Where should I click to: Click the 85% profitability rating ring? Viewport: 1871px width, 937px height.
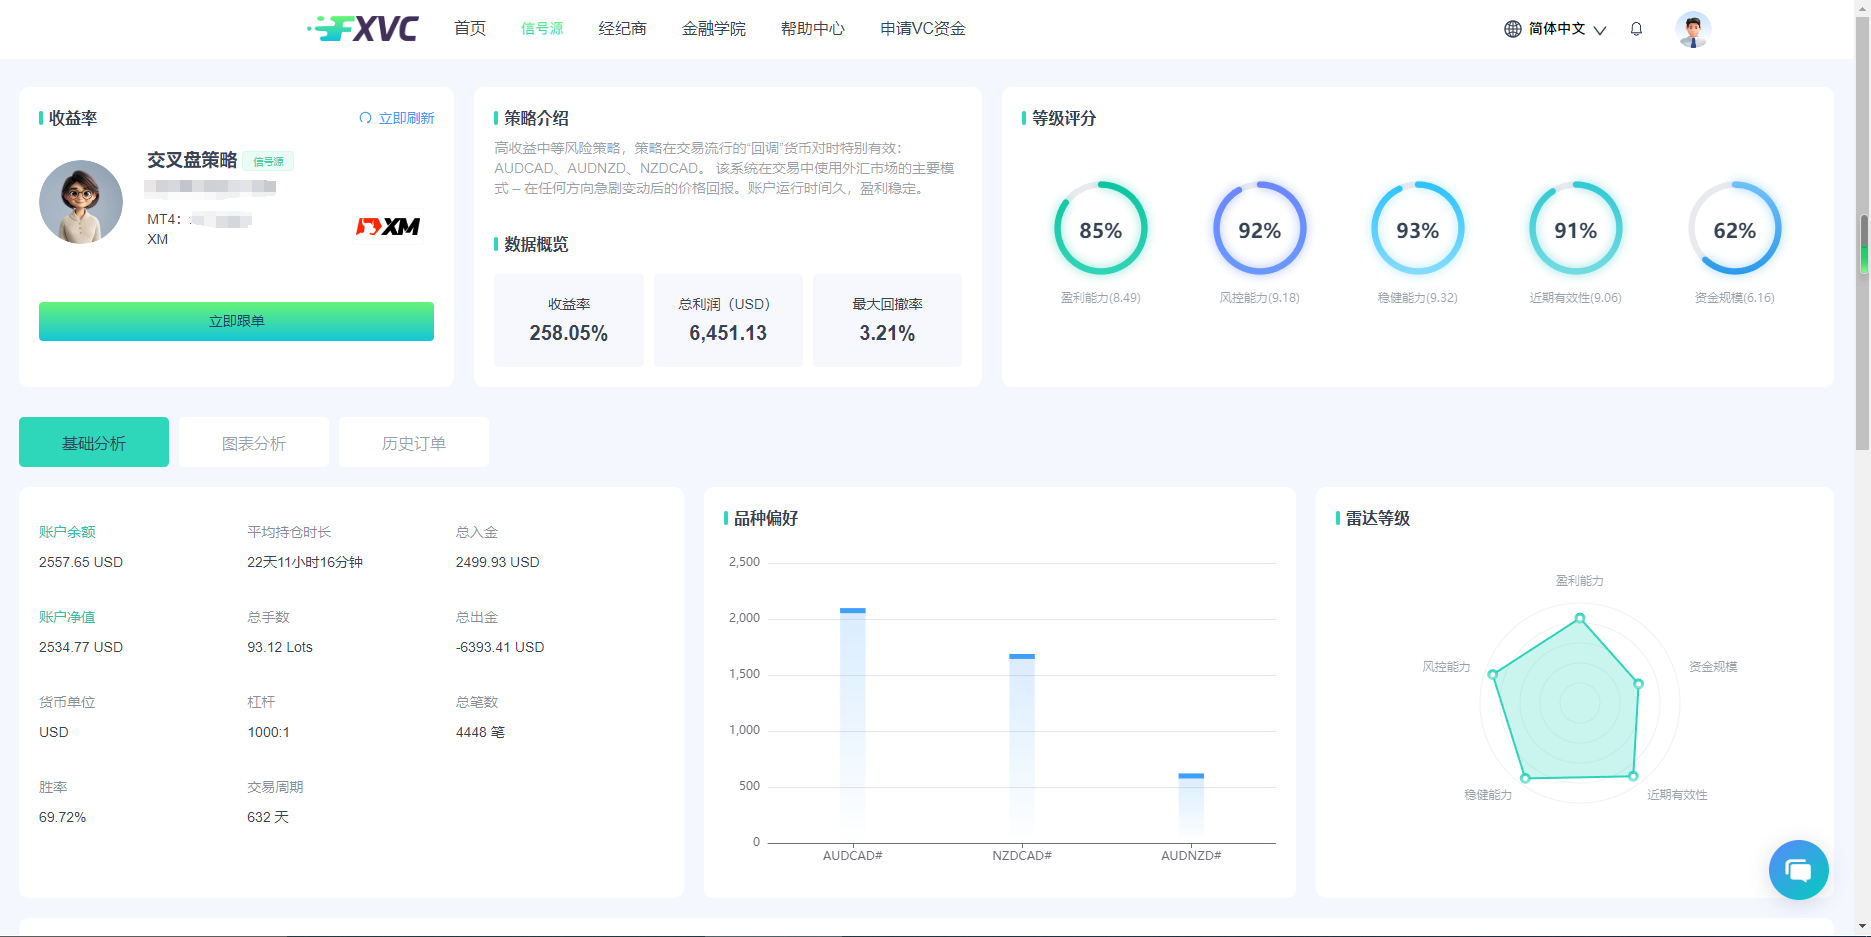pyautogui.click(x=1100, y=229)
